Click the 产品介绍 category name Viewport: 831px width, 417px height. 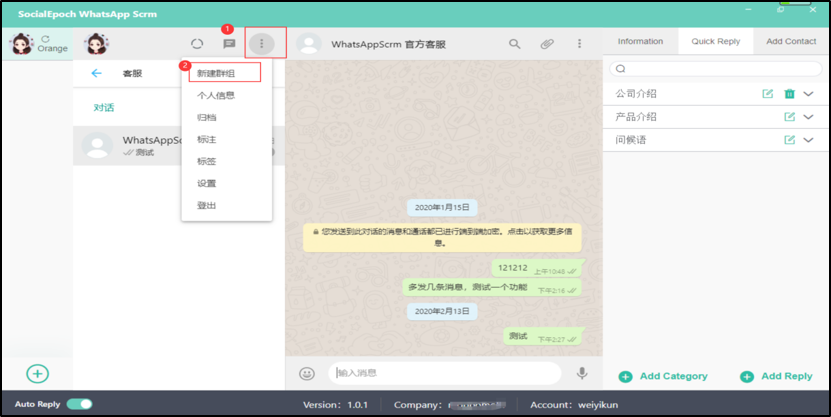636,117
